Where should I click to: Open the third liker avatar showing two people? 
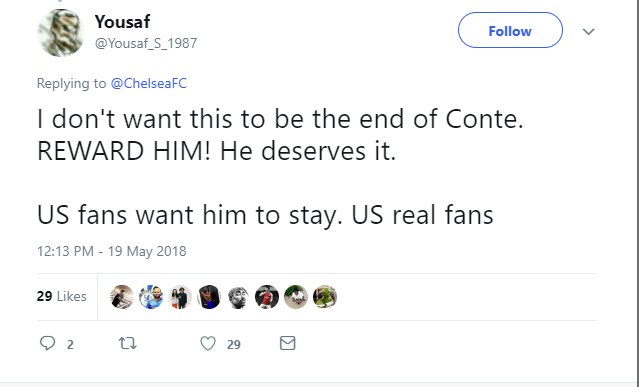(180, 297)
